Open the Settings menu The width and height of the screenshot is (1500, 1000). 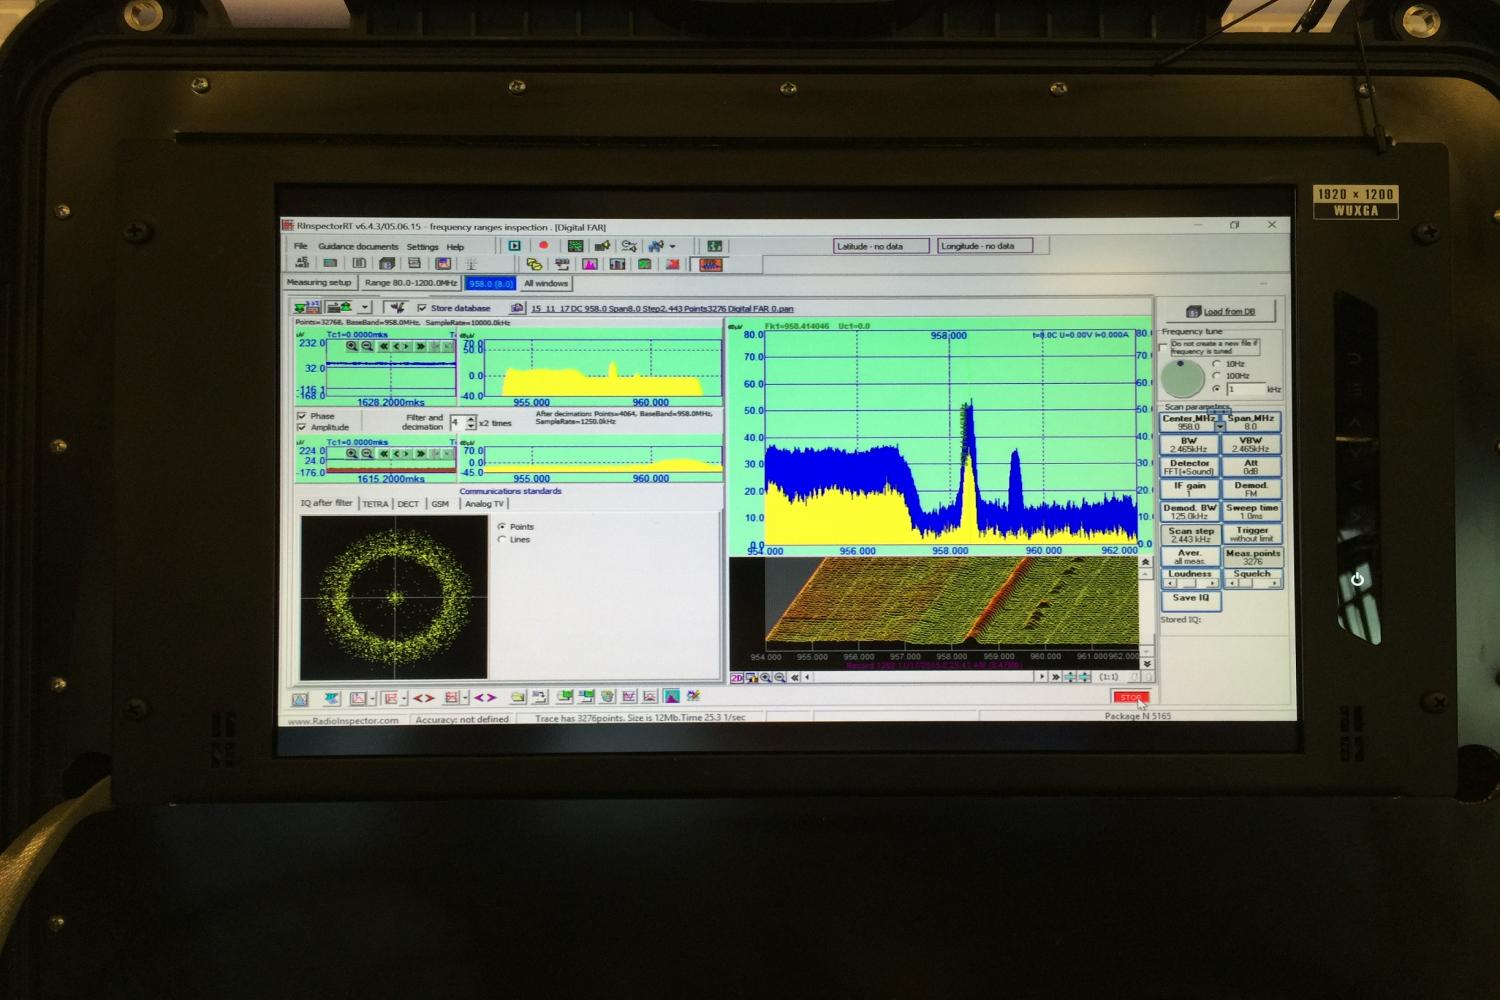click(x=422, y=246)
